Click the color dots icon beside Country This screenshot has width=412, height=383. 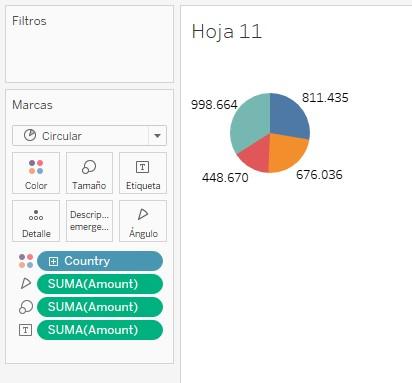pyautogui.click(x=26, y=261)
